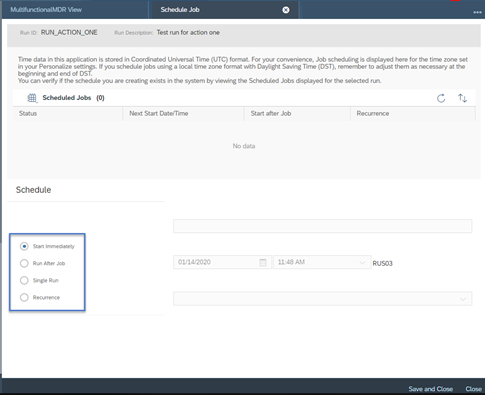The image size is (485, 395).
Task: Select the Run After Job option
Action: pyautogui.click(x=24, y=263)
